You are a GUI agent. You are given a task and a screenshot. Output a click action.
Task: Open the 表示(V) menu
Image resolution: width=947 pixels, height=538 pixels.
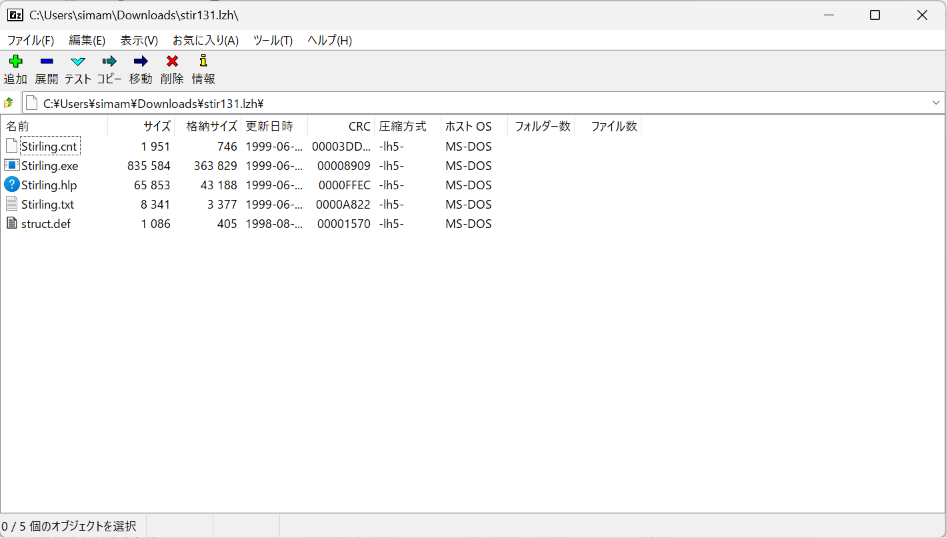coord(139,40)
